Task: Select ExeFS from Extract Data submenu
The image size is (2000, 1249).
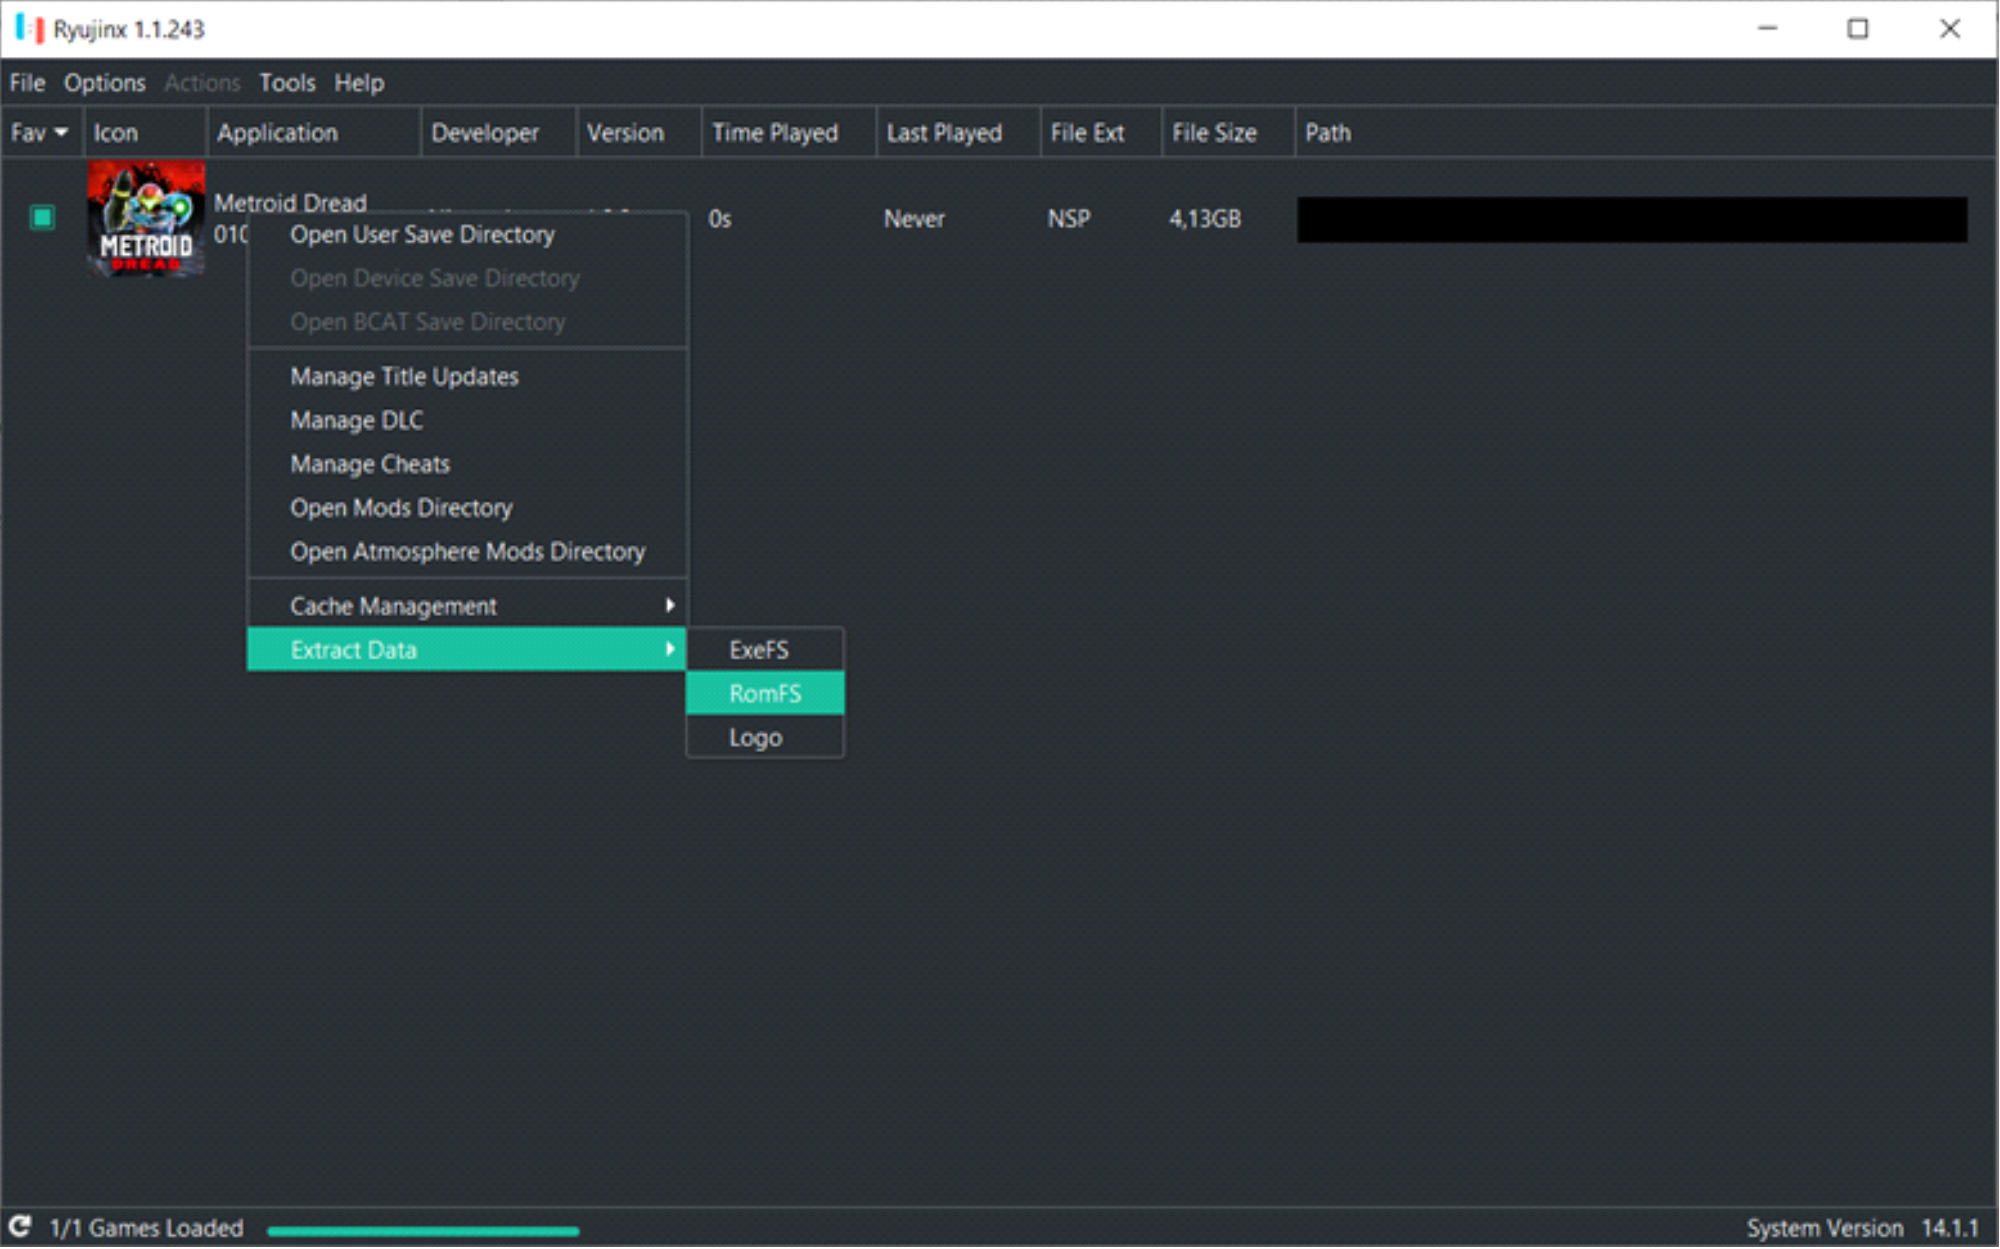Action: click(758, 649)
